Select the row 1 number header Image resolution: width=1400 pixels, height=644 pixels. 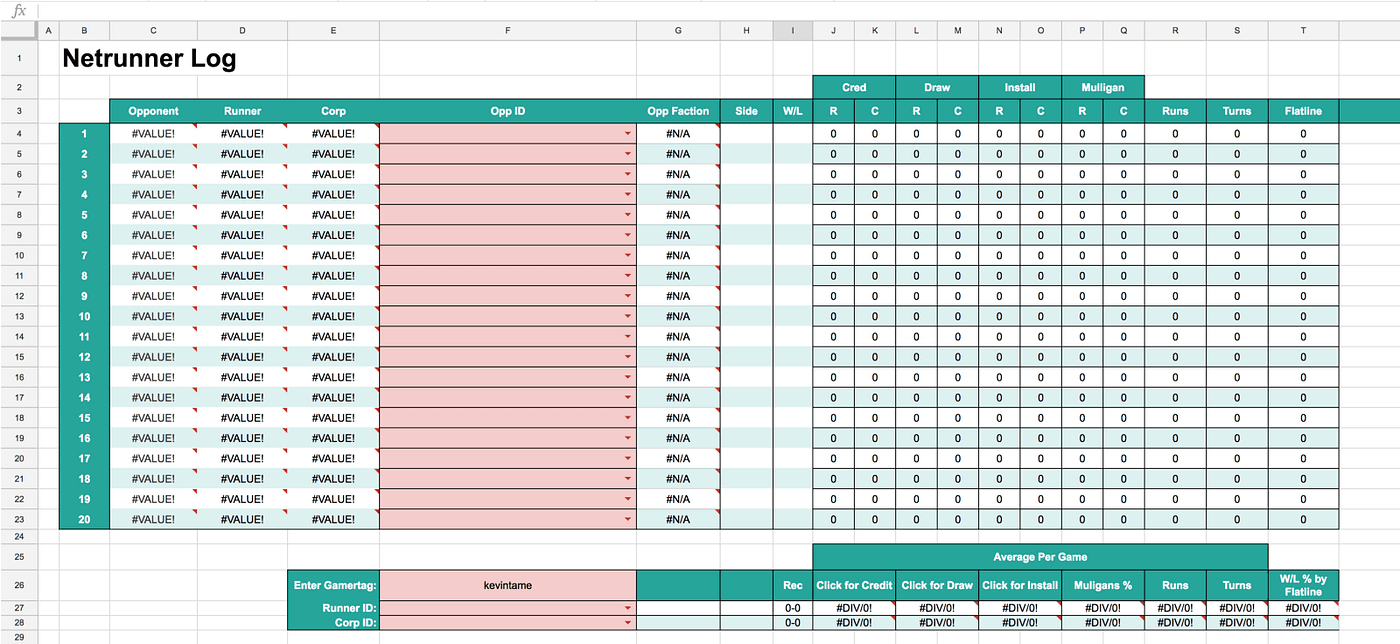[18, 58]
